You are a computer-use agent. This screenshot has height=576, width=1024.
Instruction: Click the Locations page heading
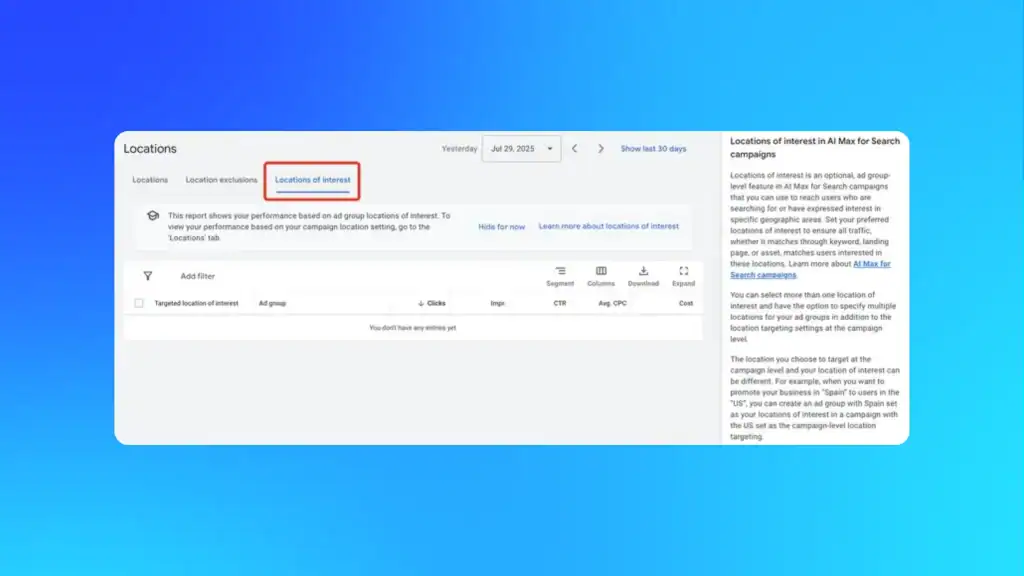click(x=150, y=149)
